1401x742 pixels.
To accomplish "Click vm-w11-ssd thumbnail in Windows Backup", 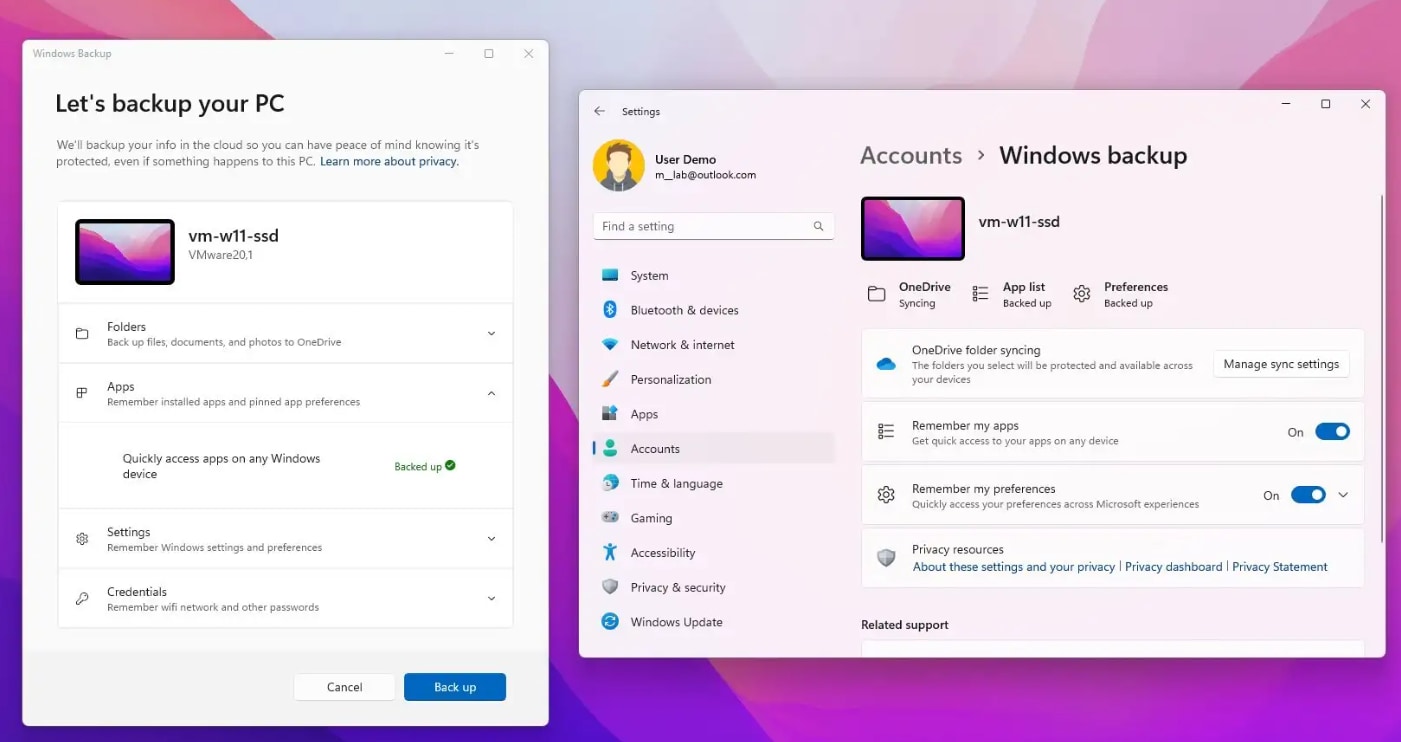I will 125,252.
